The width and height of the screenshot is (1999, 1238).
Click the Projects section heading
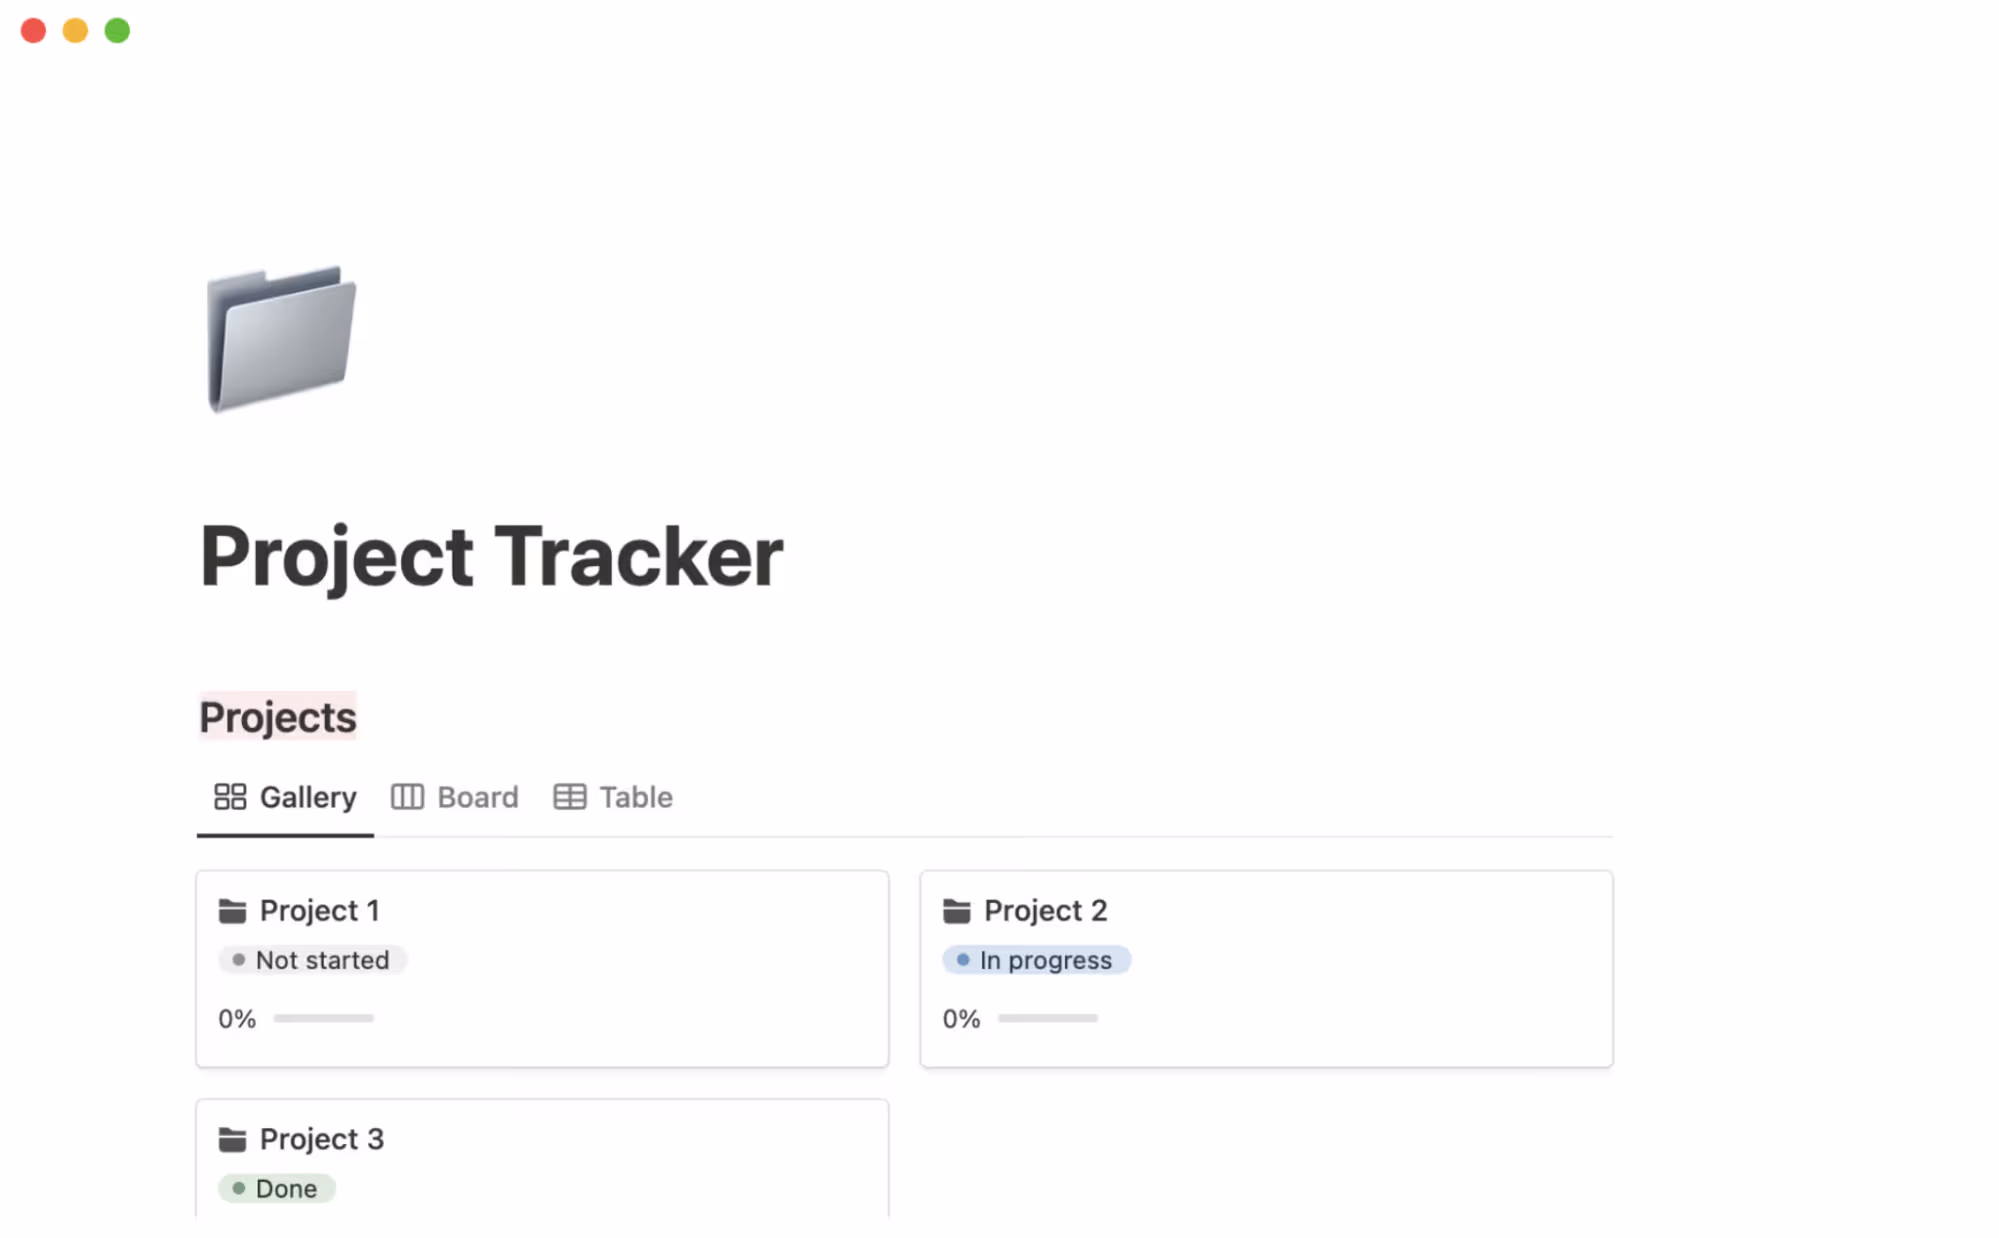277,716
